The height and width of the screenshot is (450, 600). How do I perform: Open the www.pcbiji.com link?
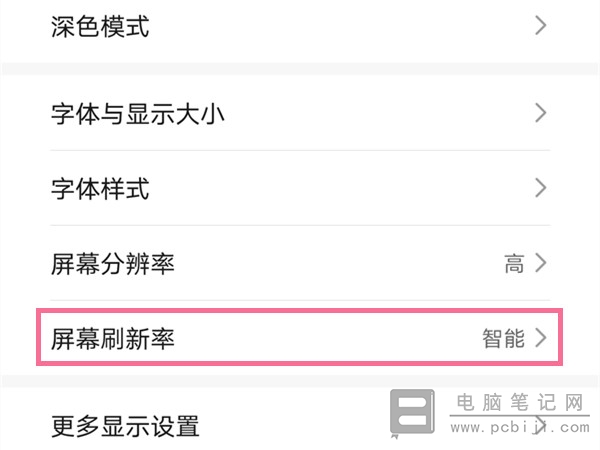pos(520,427)
